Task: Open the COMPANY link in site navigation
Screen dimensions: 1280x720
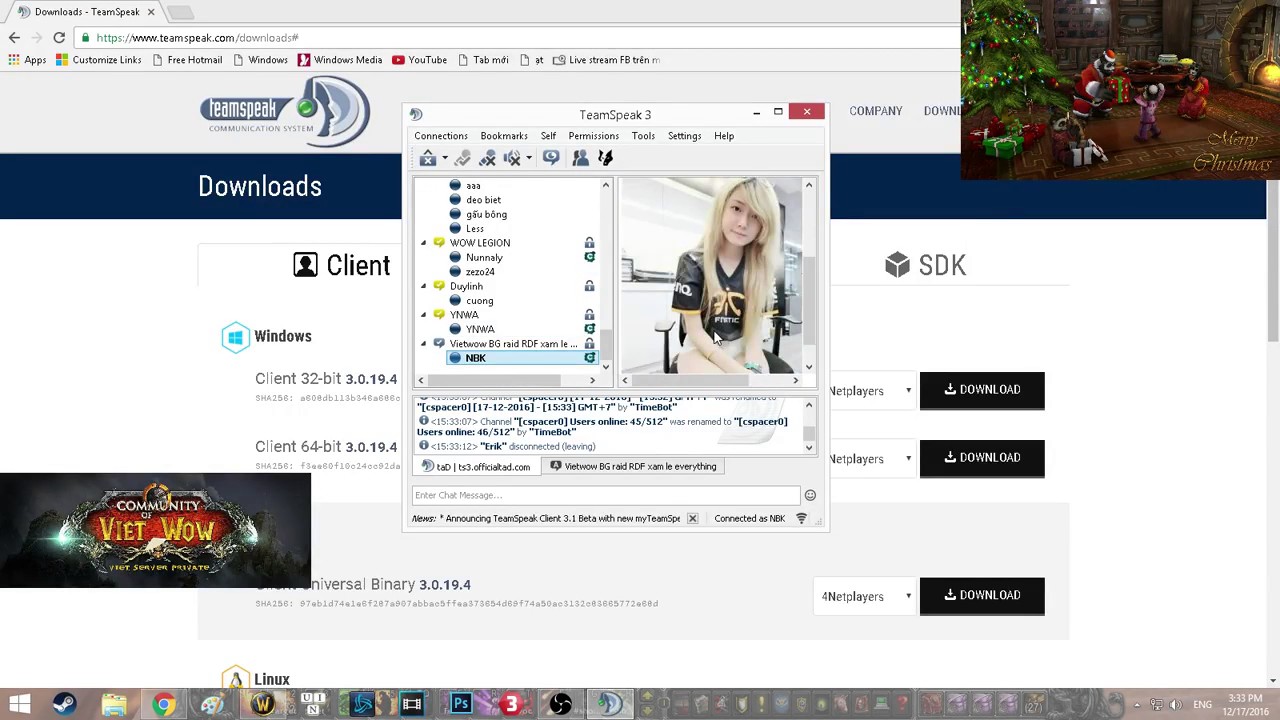Action: 876,111
